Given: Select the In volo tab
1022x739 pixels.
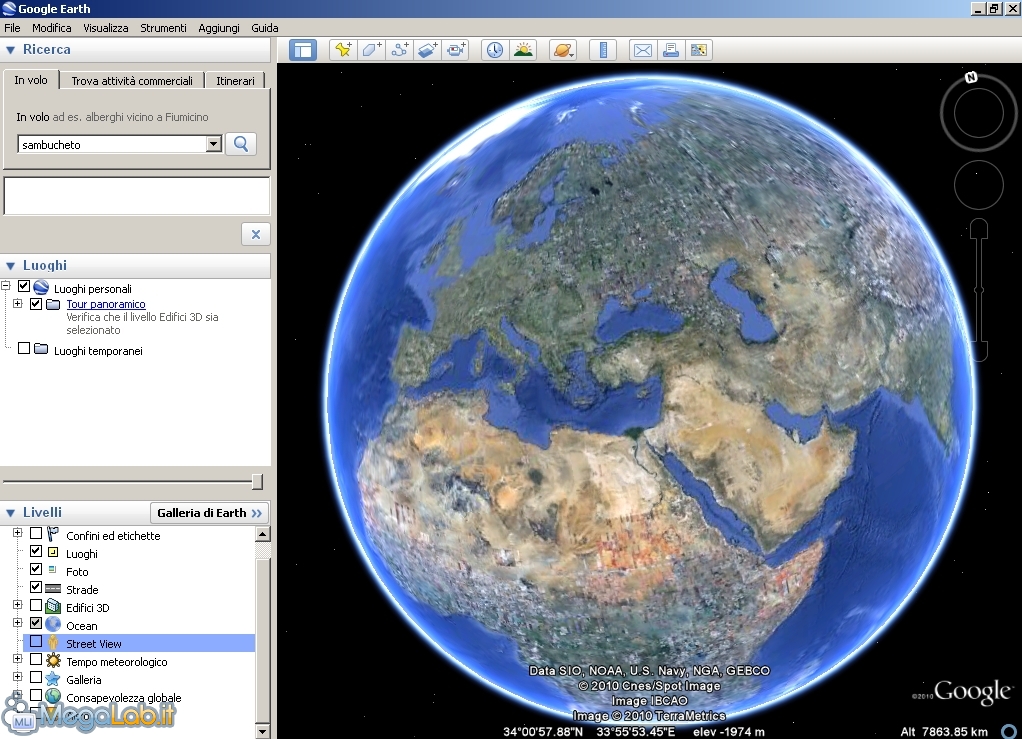Looking at the screenshot, I should [31, 80].
